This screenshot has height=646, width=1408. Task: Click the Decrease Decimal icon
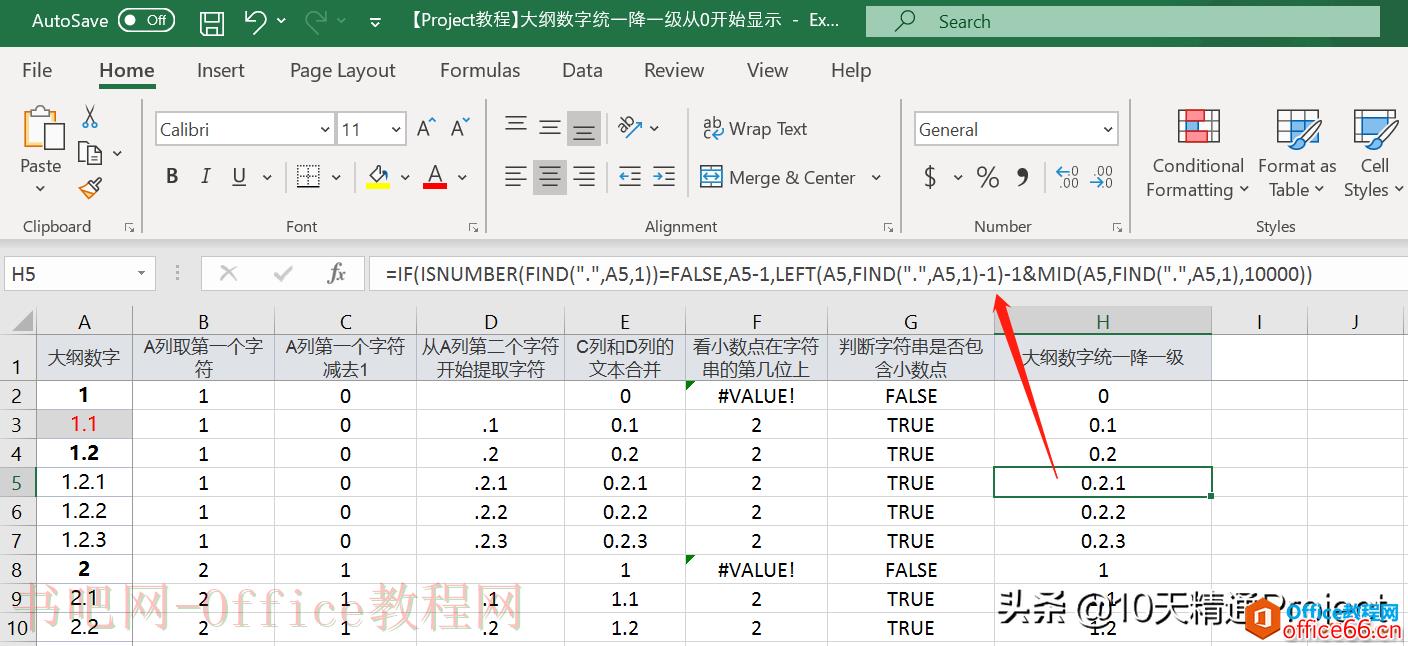(1102, 178)
